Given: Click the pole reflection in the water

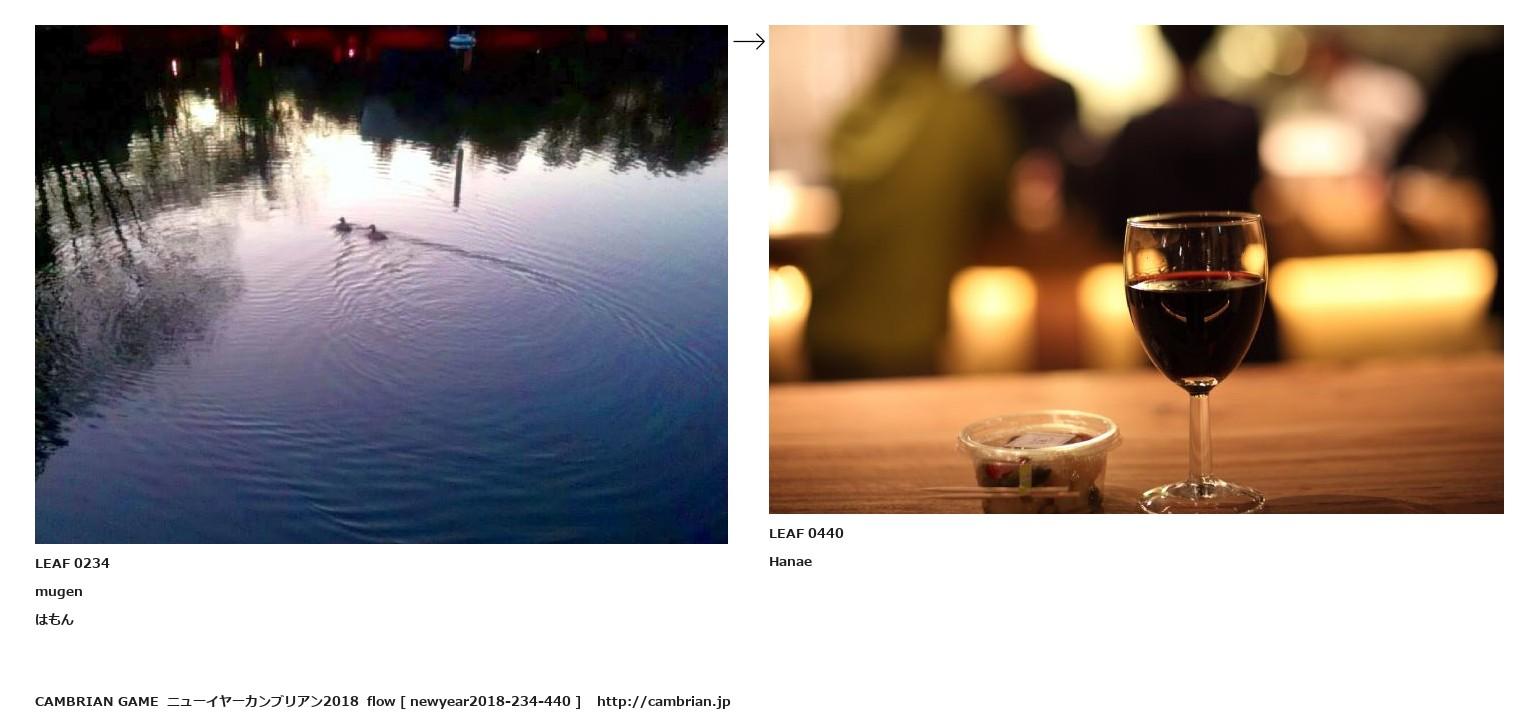Looking at the screenshot, I should coord(458,177).
